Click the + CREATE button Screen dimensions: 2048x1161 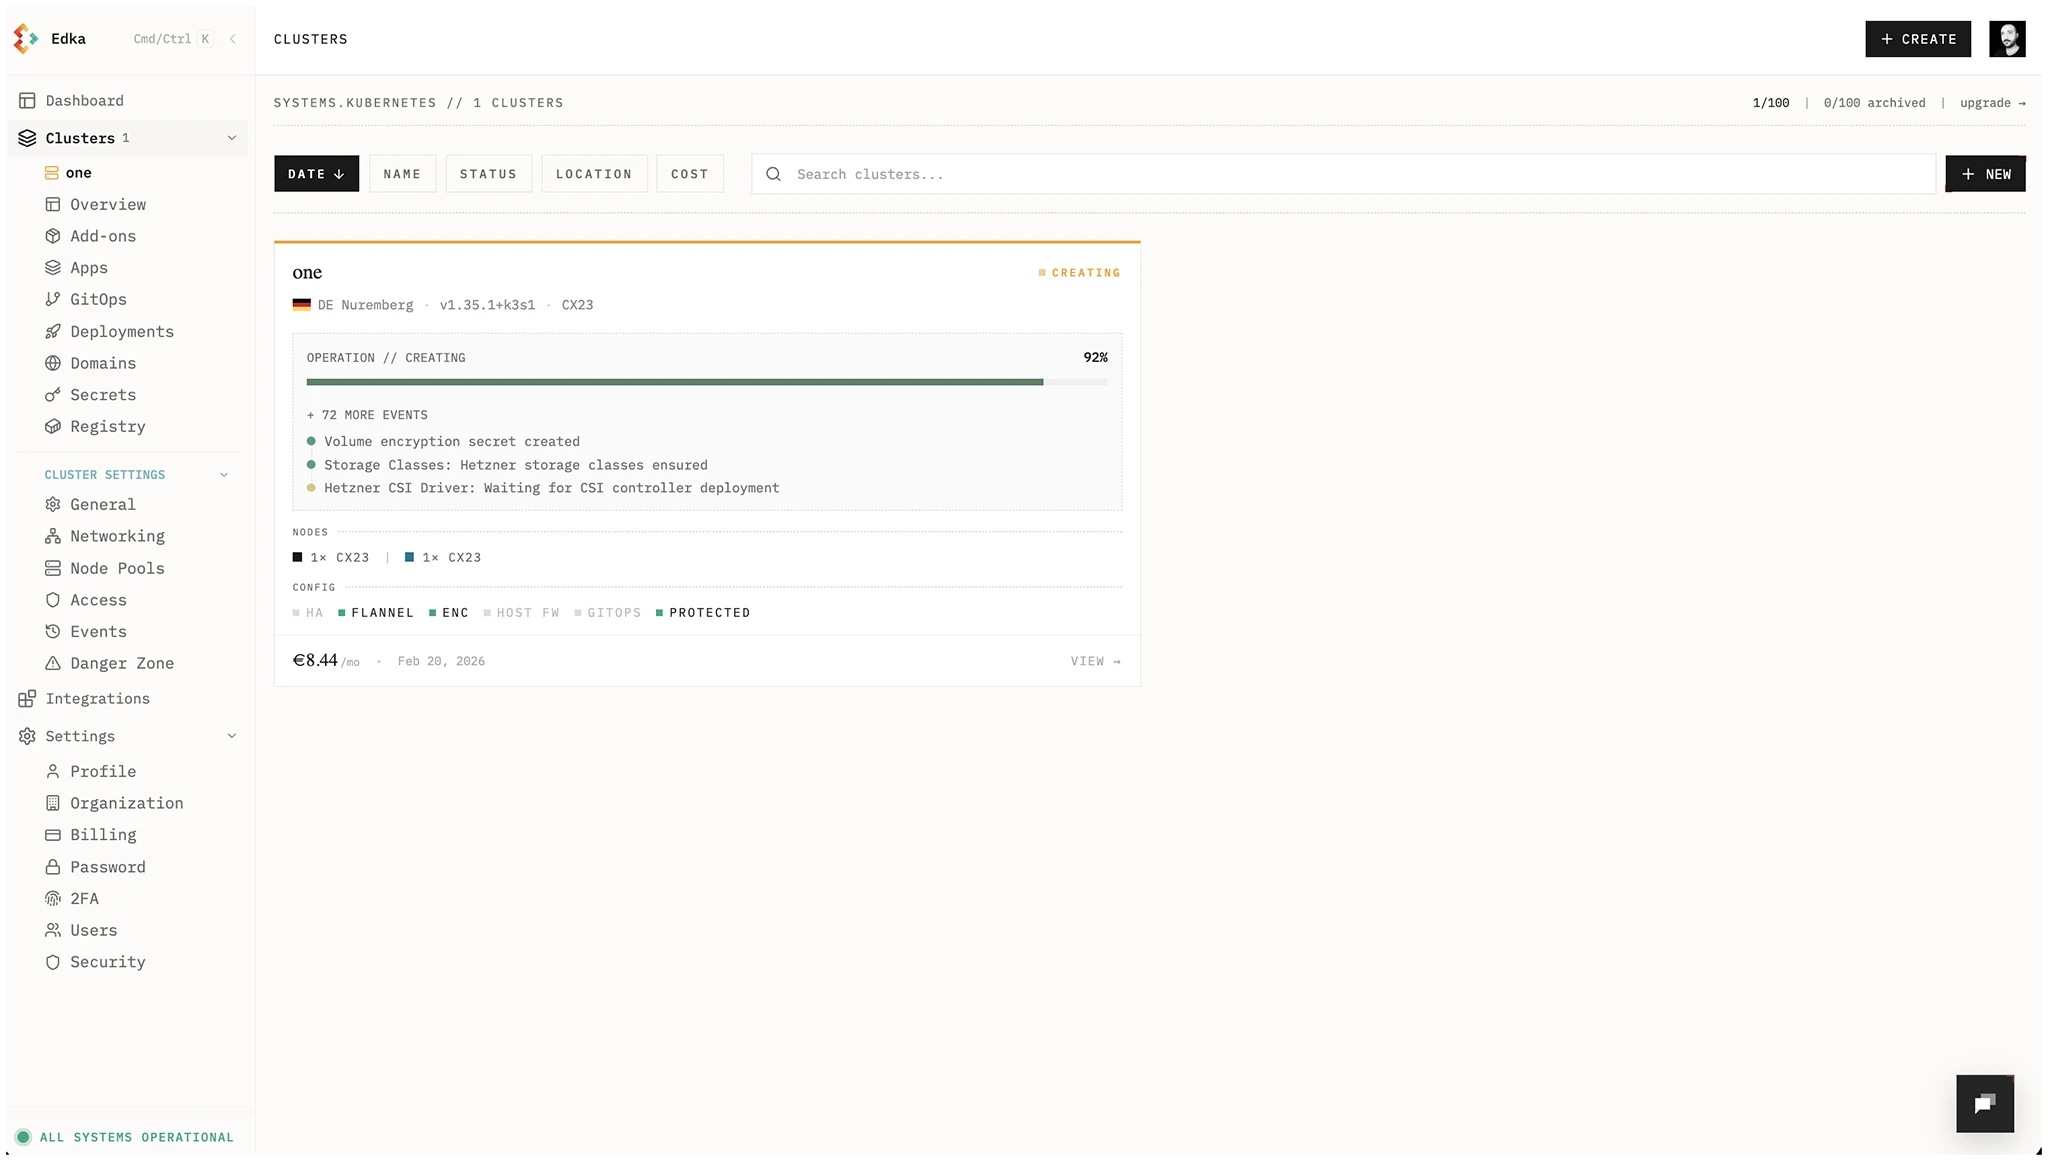[1916, 39]
